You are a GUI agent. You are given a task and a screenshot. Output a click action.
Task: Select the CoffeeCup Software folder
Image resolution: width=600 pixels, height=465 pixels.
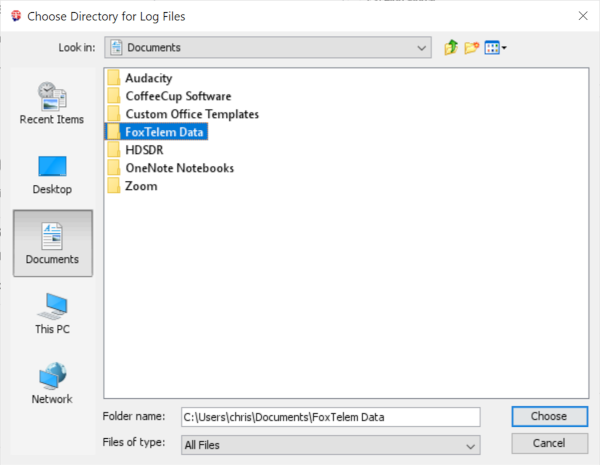tap(170, 96)
